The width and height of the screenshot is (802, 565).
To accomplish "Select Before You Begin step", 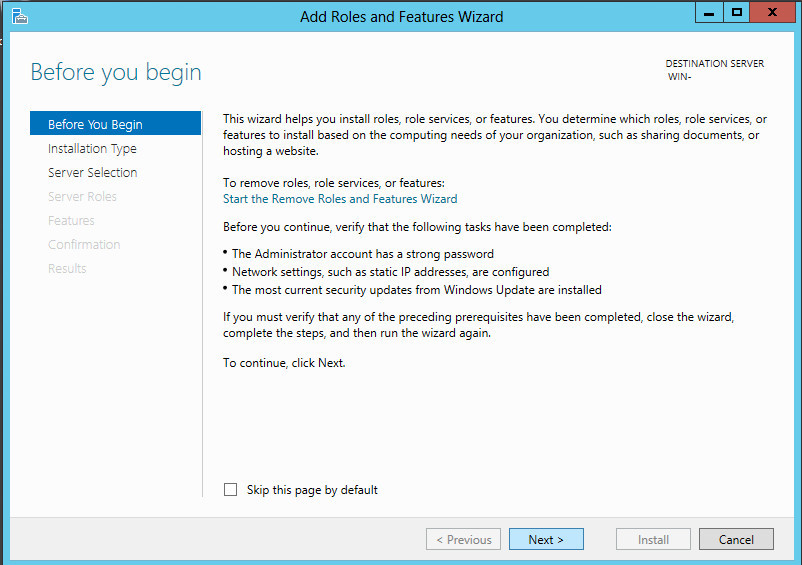I will [x=116, y=124].
